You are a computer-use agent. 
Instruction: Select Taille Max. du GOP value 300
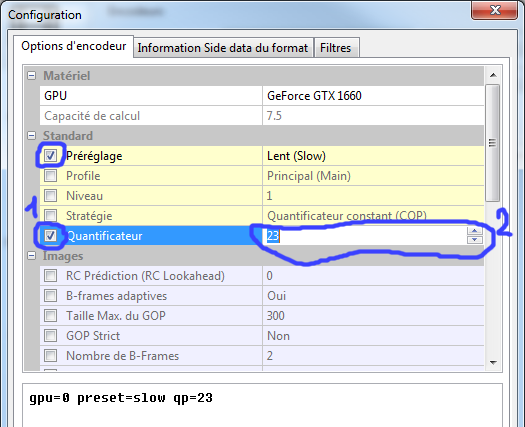pos(373,316)
